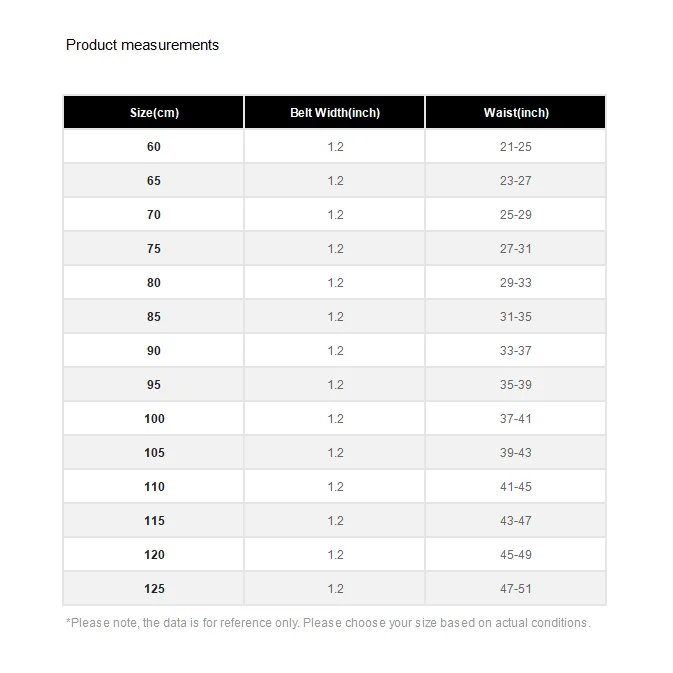Select the size 60 cell

pyautogui.click(x=154, y=146)
